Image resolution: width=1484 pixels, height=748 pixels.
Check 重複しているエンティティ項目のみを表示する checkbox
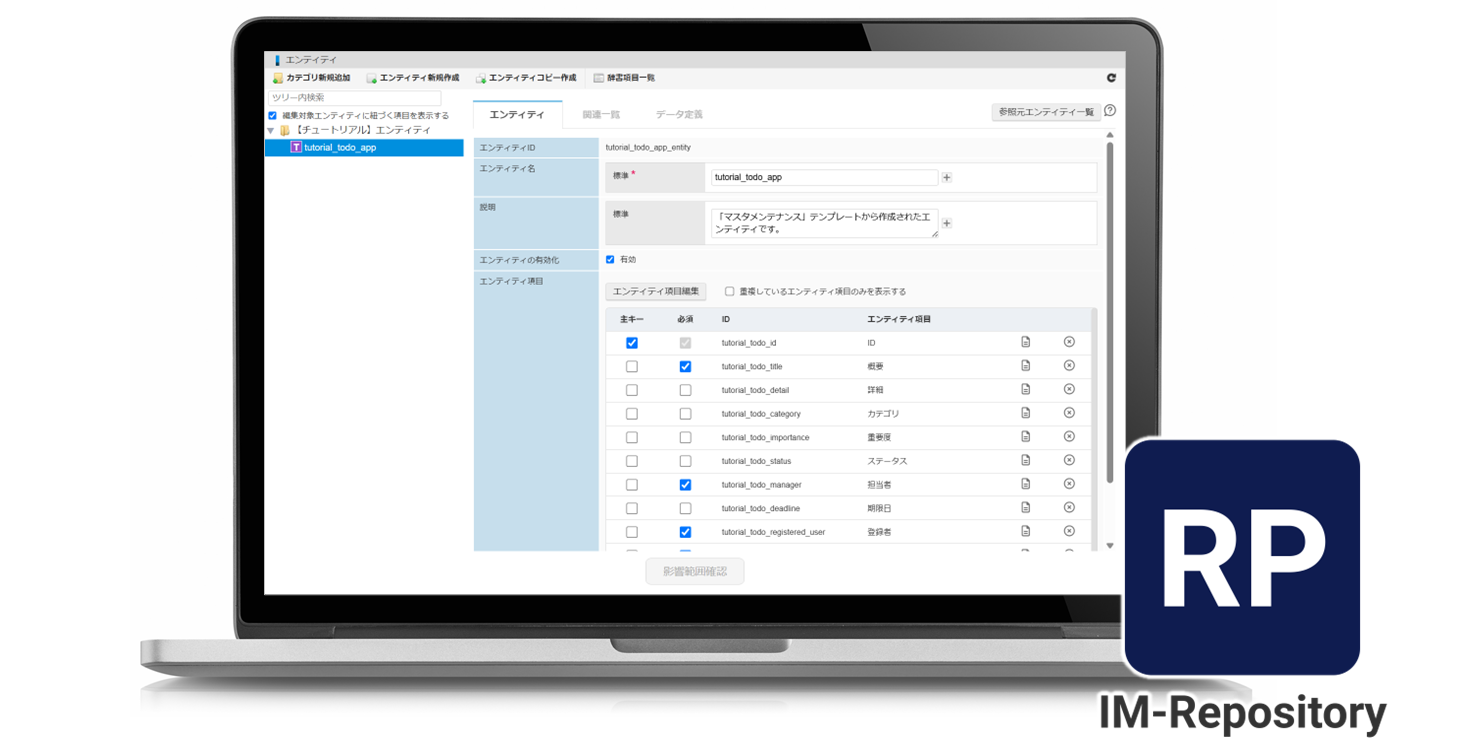pos(730,292)
